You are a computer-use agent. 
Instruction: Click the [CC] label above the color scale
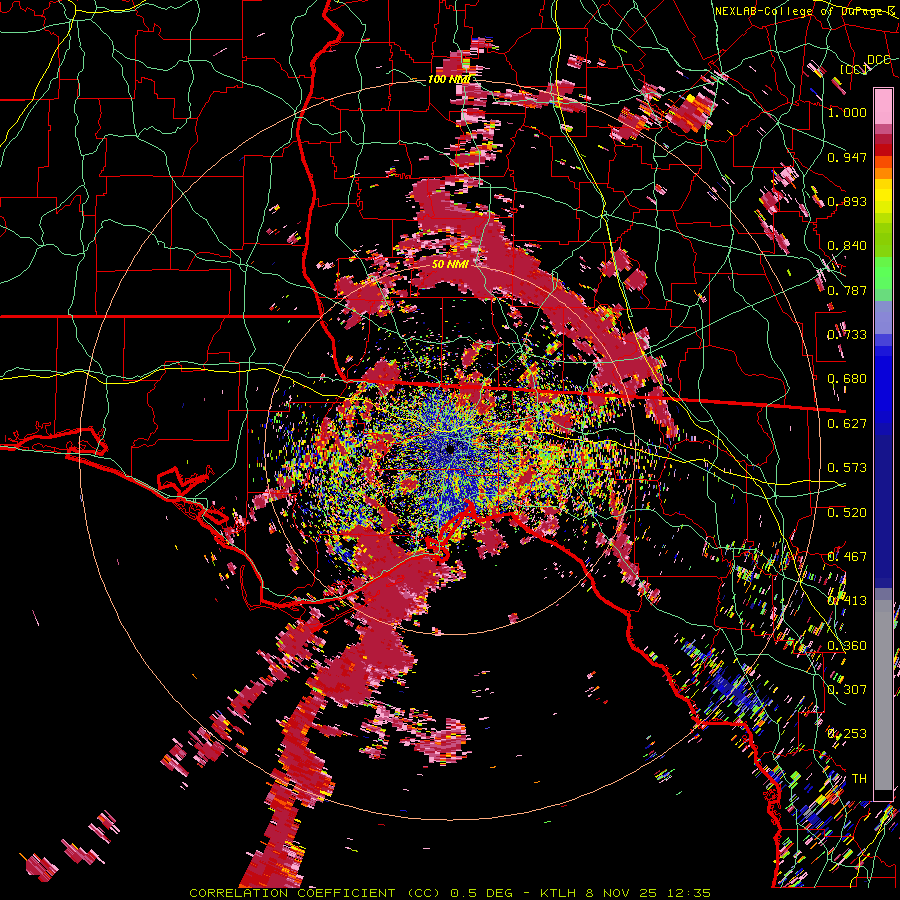pyautogui.click(x=853, y=69)
